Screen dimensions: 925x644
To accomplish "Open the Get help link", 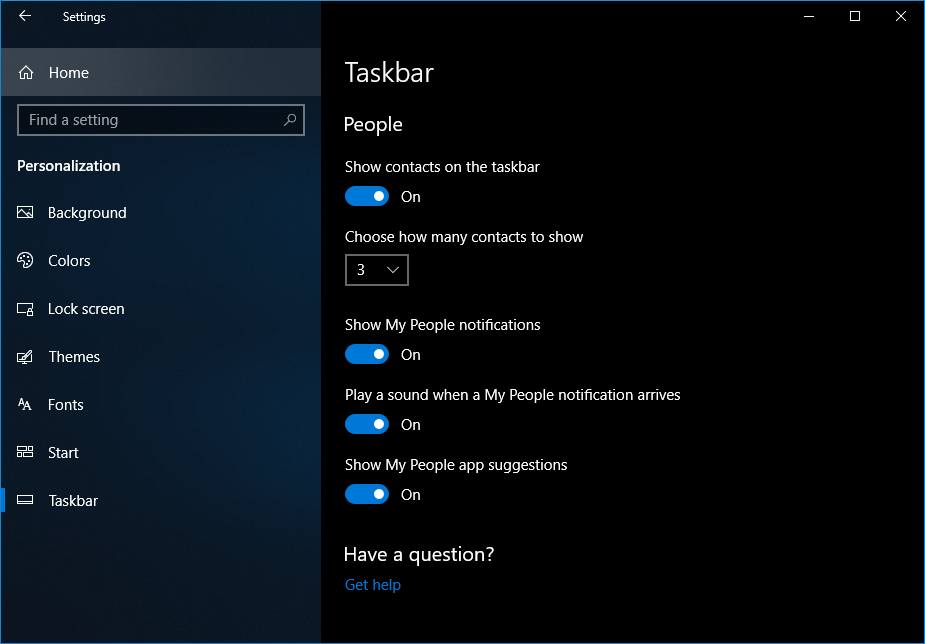I will (x=373, y=585).
